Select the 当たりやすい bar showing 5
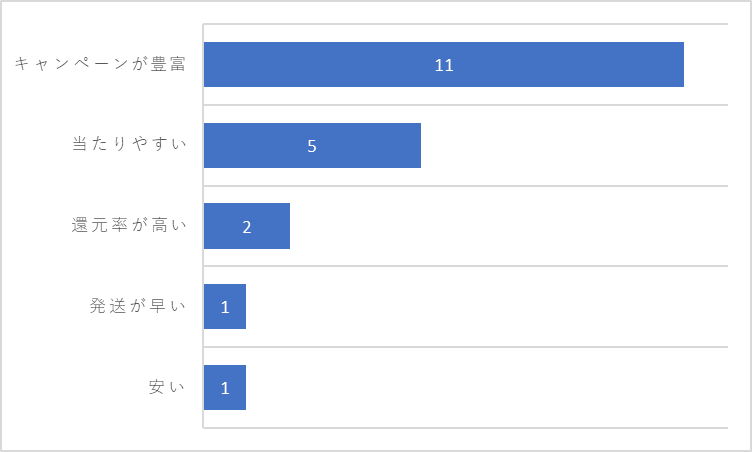 coord(312,145)
